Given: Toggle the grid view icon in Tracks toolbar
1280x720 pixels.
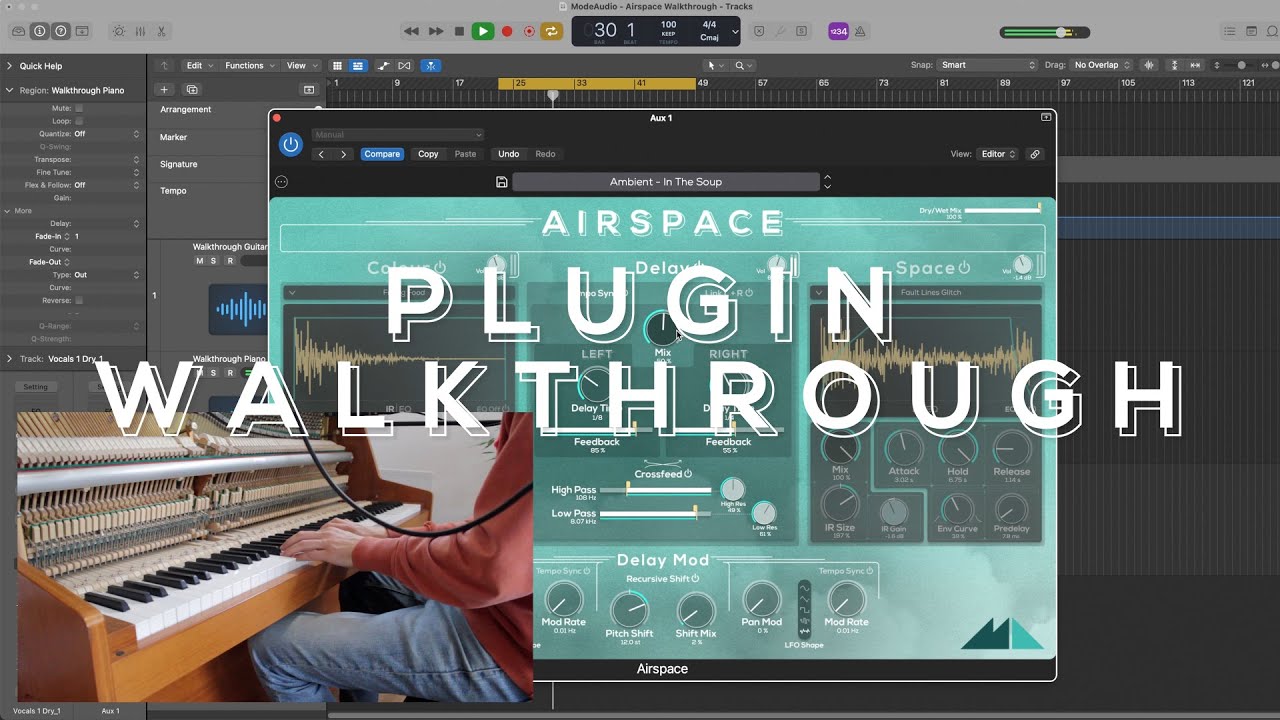Looking at the screenshot, I should [338, 65].
